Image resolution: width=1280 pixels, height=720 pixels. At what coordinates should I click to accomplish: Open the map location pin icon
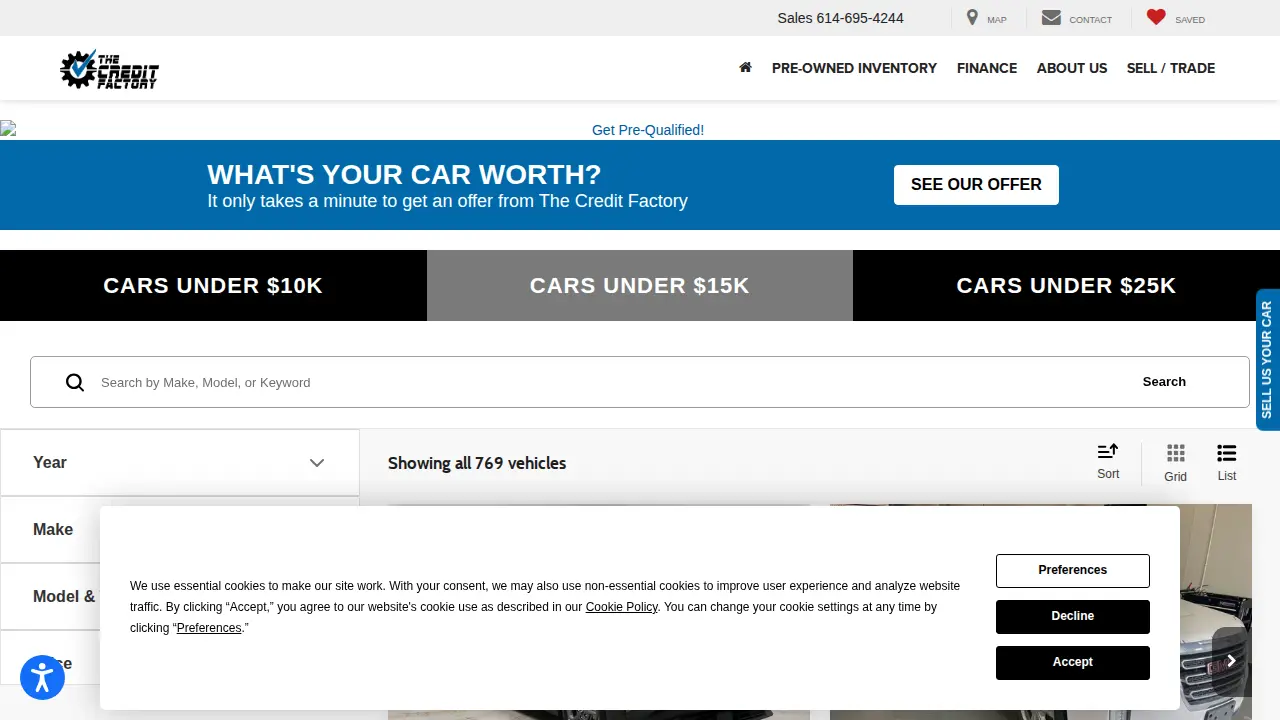pos(972,18)
